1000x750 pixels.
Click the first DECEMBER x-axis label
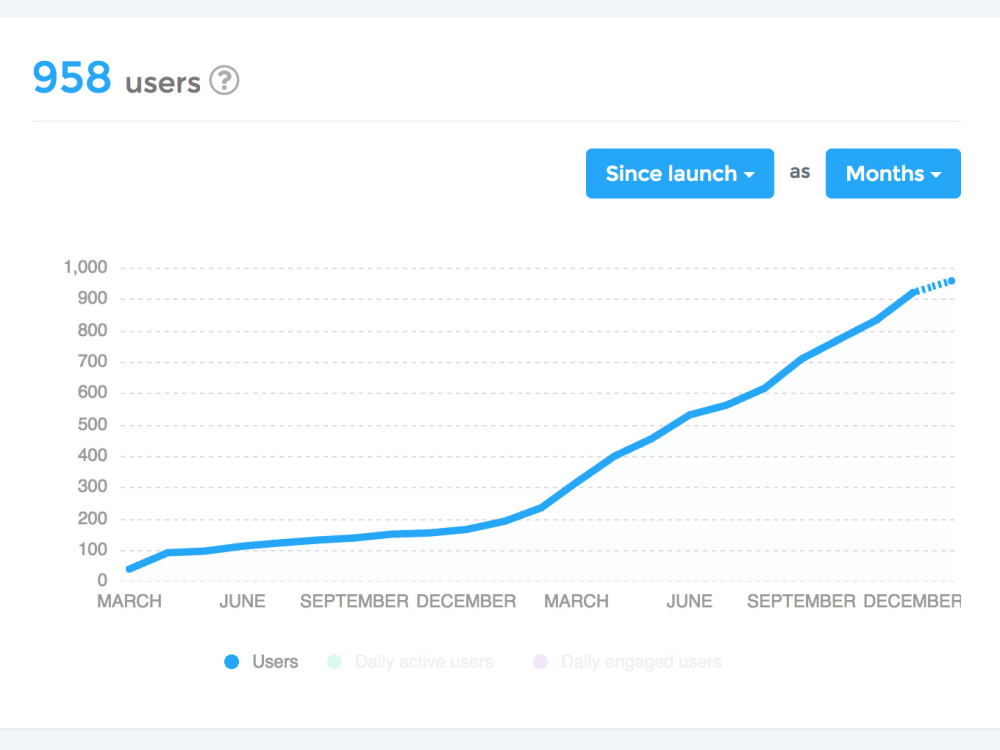[466, 601]
